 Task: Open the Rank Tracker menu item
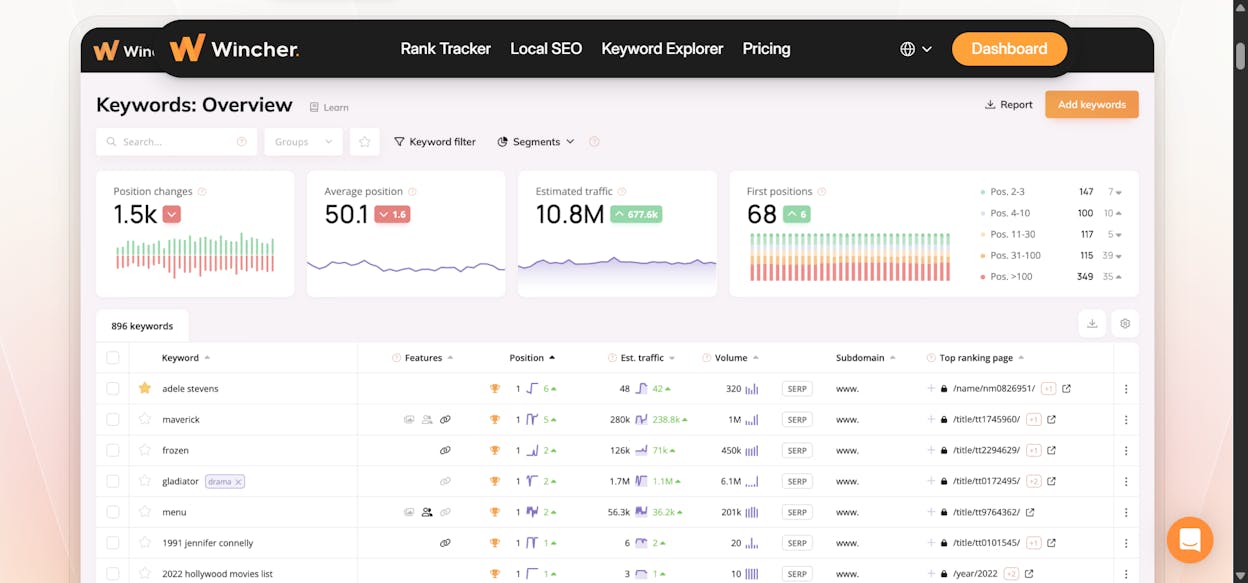[x=445, y=48]
